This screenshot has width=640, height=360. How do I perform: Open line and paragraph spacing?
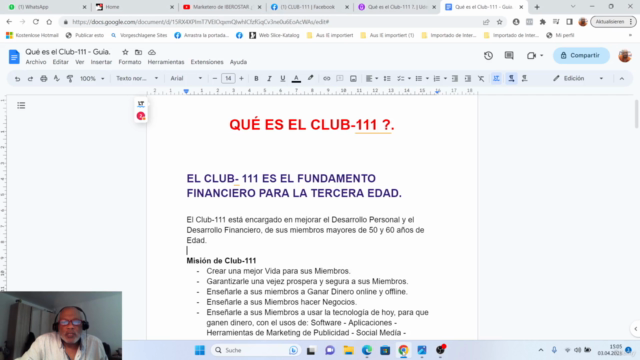[387, 78]
